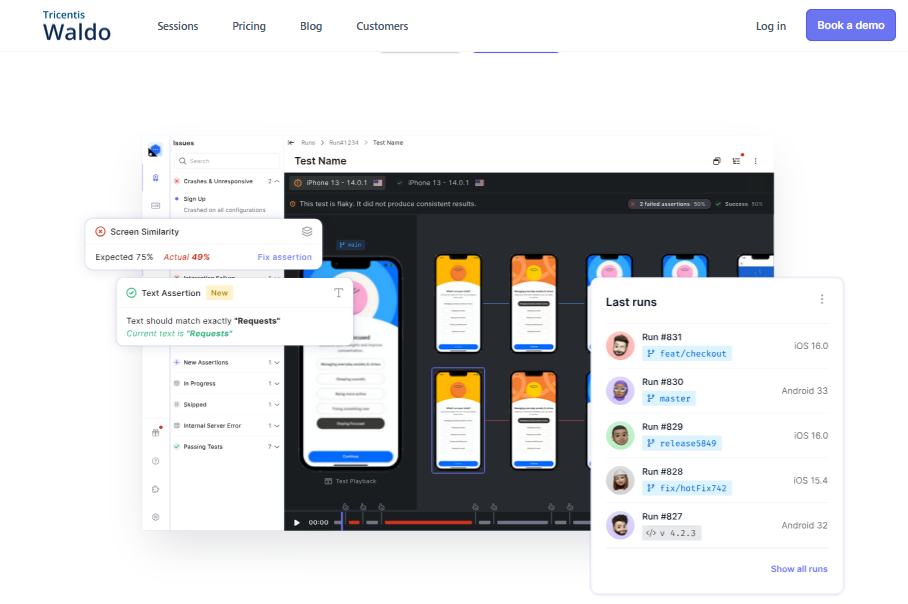
Task: Go to the Blog page
Action: click(311, 26)
